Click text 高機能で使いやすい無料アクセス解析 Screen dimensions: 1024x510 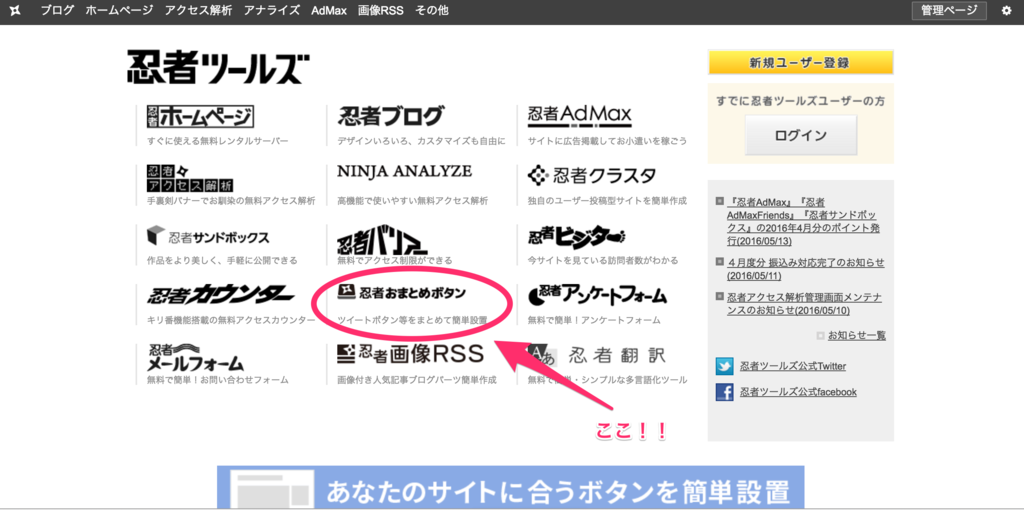coord(412,201)
